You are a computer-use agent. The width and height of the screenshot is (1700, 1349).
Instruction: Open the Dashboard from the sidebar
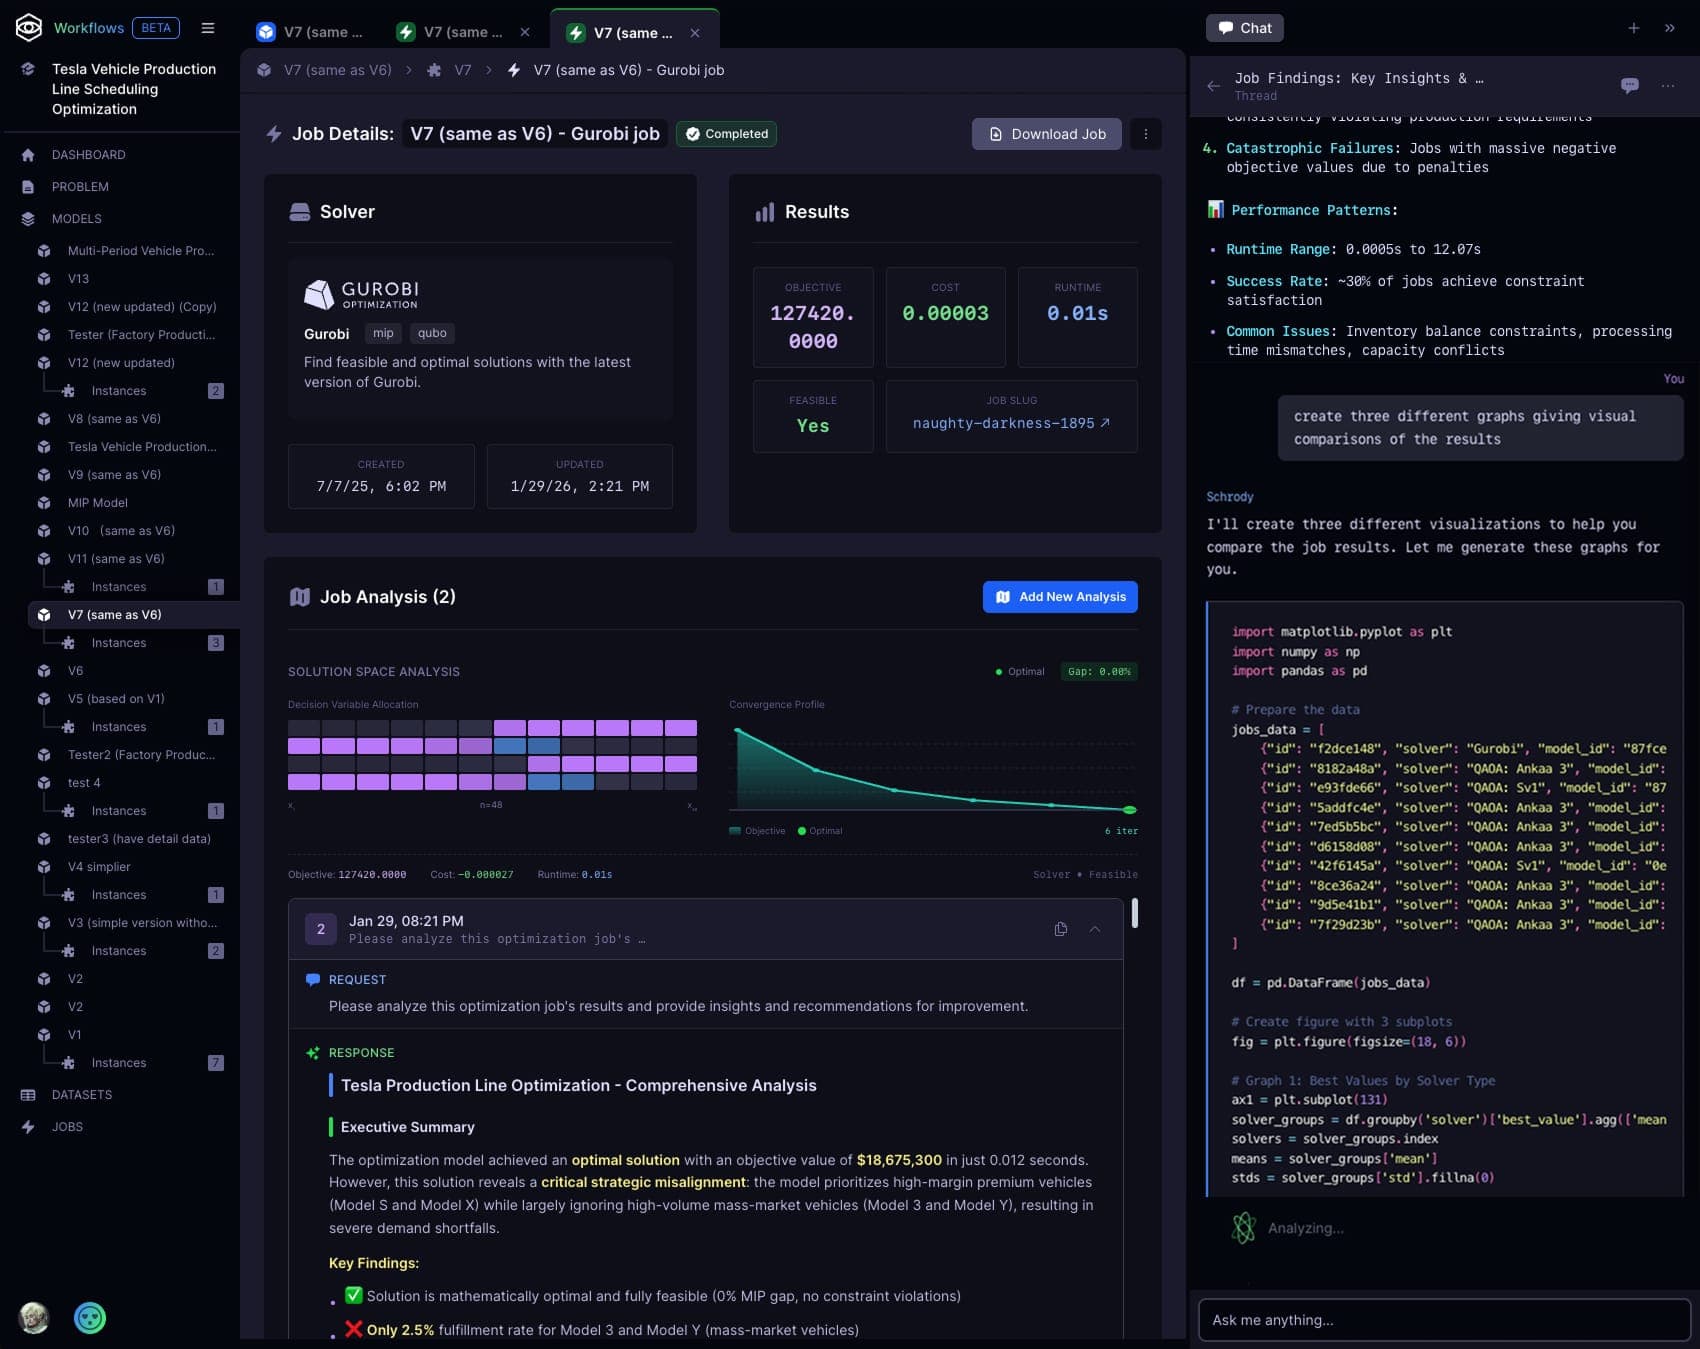pyautogui.click(x=88, y=155)
